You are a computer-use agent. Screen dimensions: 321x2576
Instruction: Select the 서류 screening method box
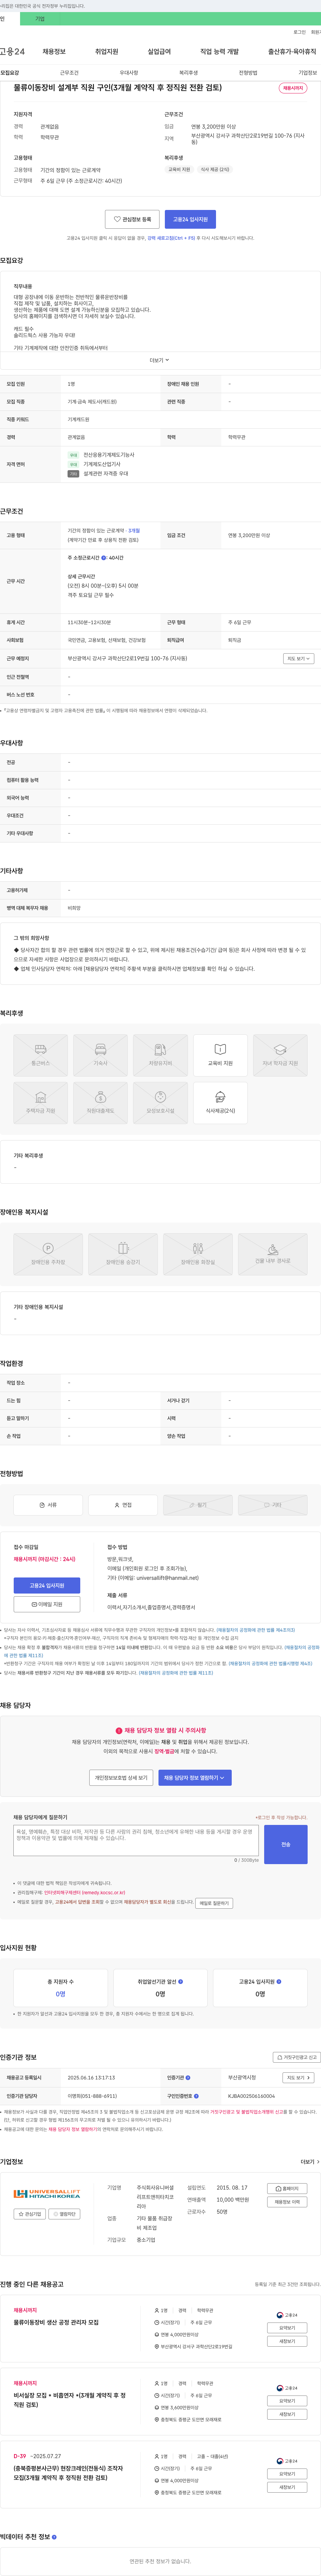point(48,1505)
